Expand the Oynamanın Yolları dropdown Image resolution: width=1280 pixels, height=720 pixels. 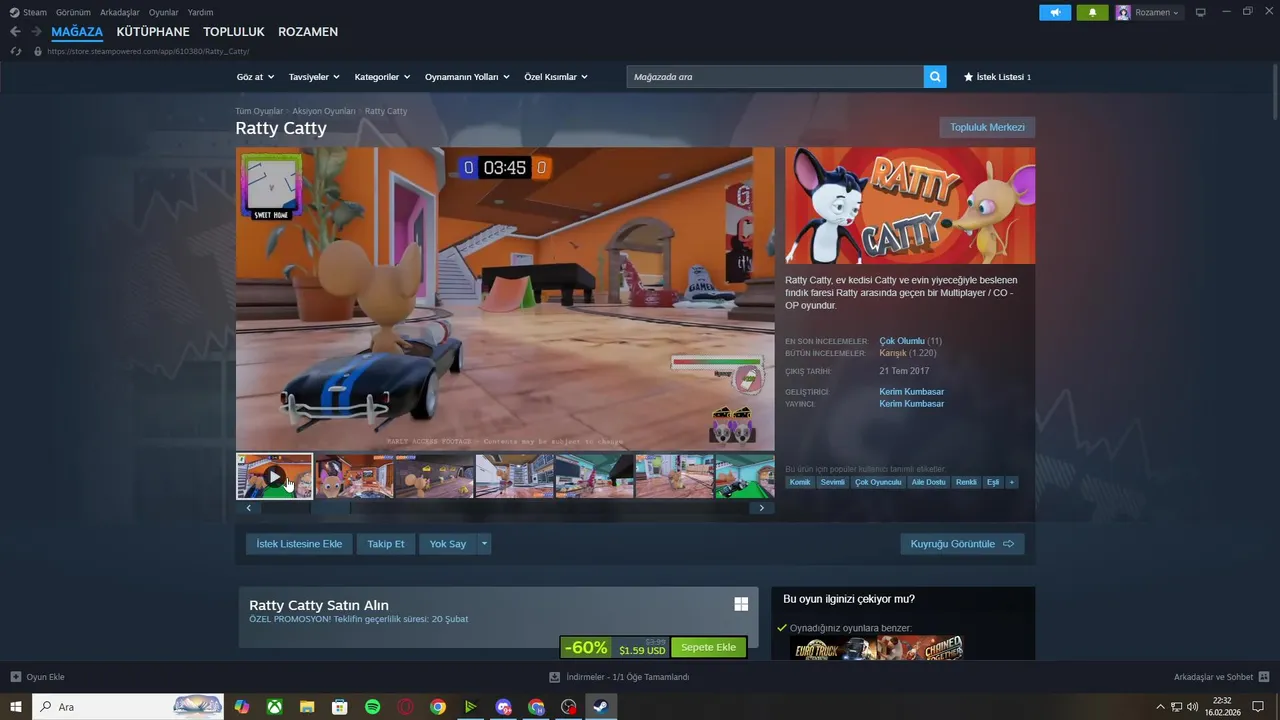click(x=467, y=77)
